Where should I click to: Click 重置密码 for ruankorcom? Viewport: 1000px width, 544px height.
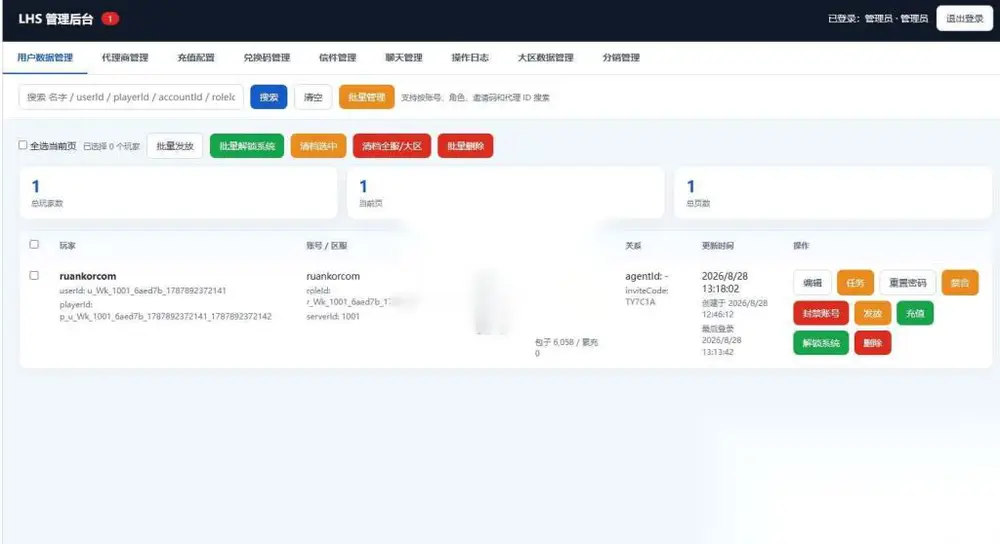[908, 283]
